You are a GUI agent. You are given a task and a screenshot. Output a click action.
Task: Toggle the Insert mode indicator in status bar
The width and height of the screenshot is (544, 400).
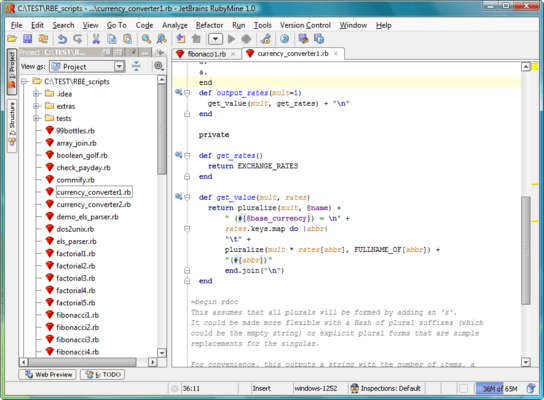[x=262, y=389]
